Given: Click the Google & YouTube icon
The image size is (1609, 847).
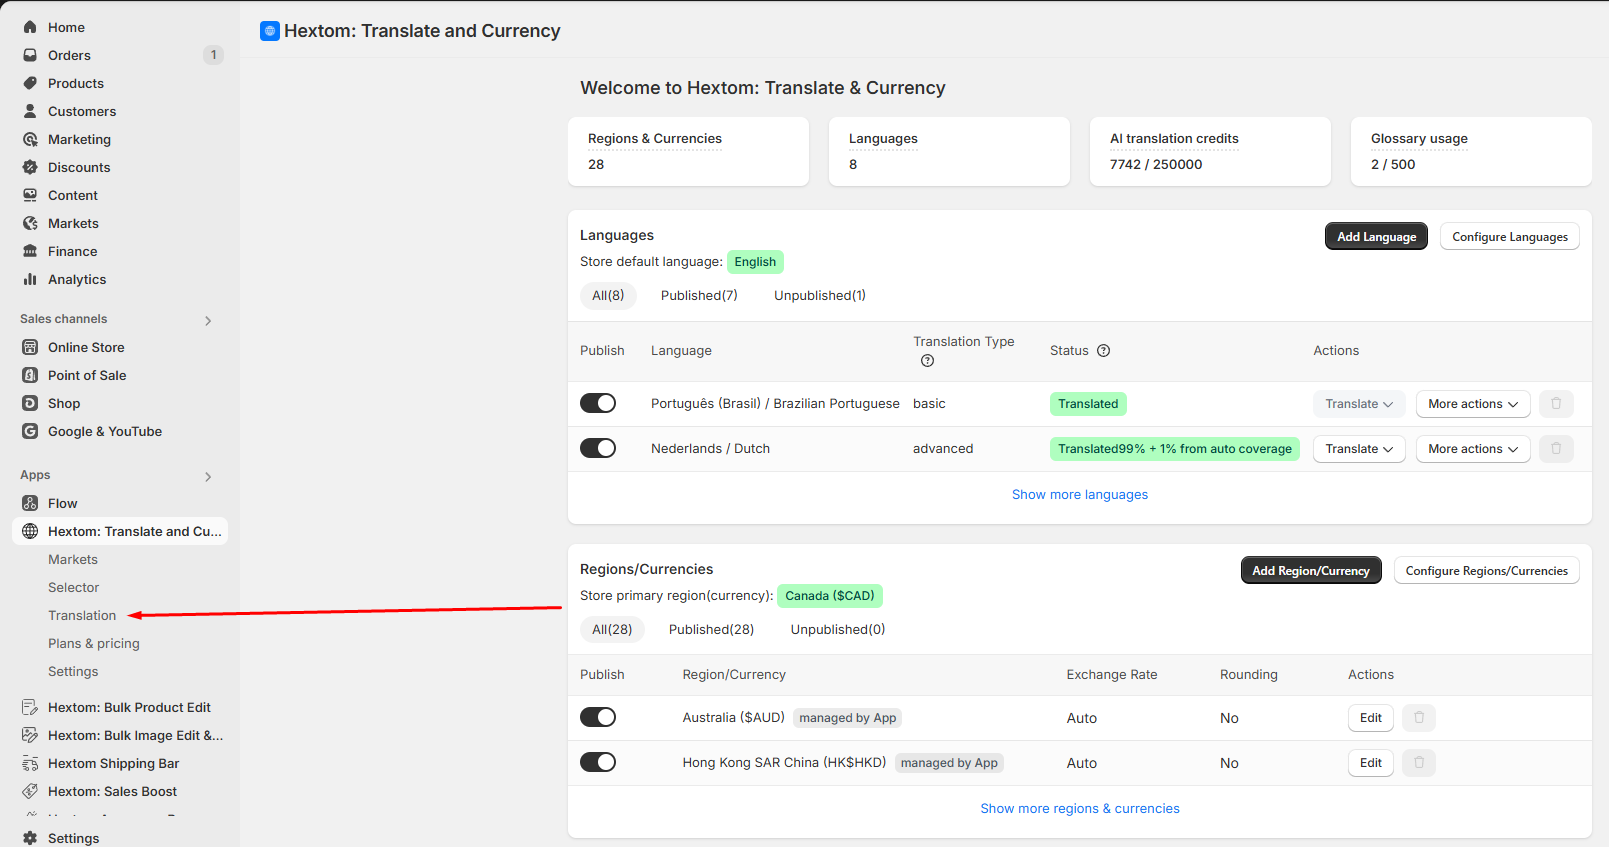Looking at the screenshot, I should tap(30, 431).
